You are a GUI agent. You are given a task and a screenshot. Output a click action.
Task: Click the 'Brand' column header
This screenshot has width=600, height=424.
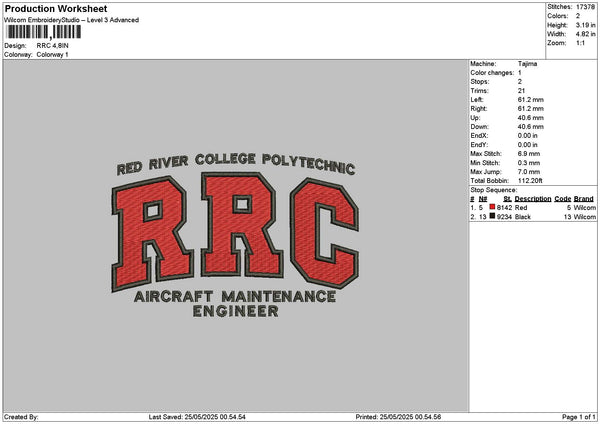tap(584, 199)
